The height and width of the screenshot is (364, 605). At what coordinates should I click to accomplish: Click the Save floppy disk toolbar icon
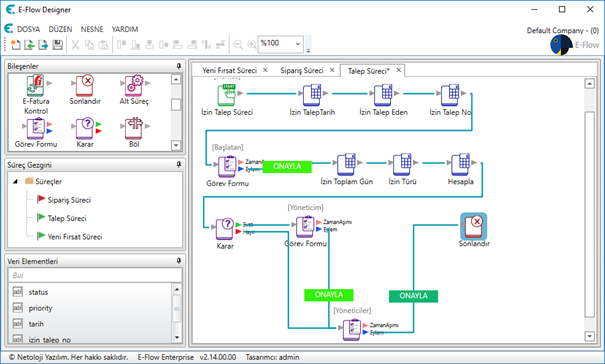pyautogui.click(x=57, y=45)
